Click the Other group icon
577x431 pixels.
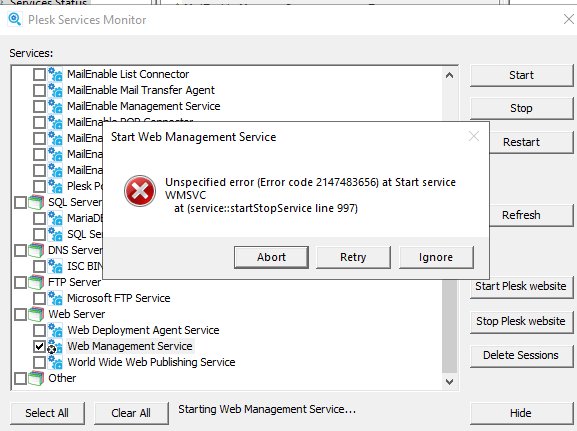pyautogui.click(x=36, y=378)
